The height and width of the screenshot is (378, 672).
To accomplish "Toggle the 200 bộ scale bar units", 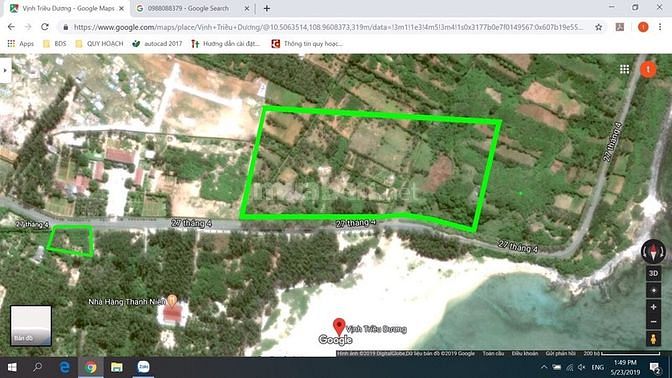I will pyautogui.click(x=621, y=354).
